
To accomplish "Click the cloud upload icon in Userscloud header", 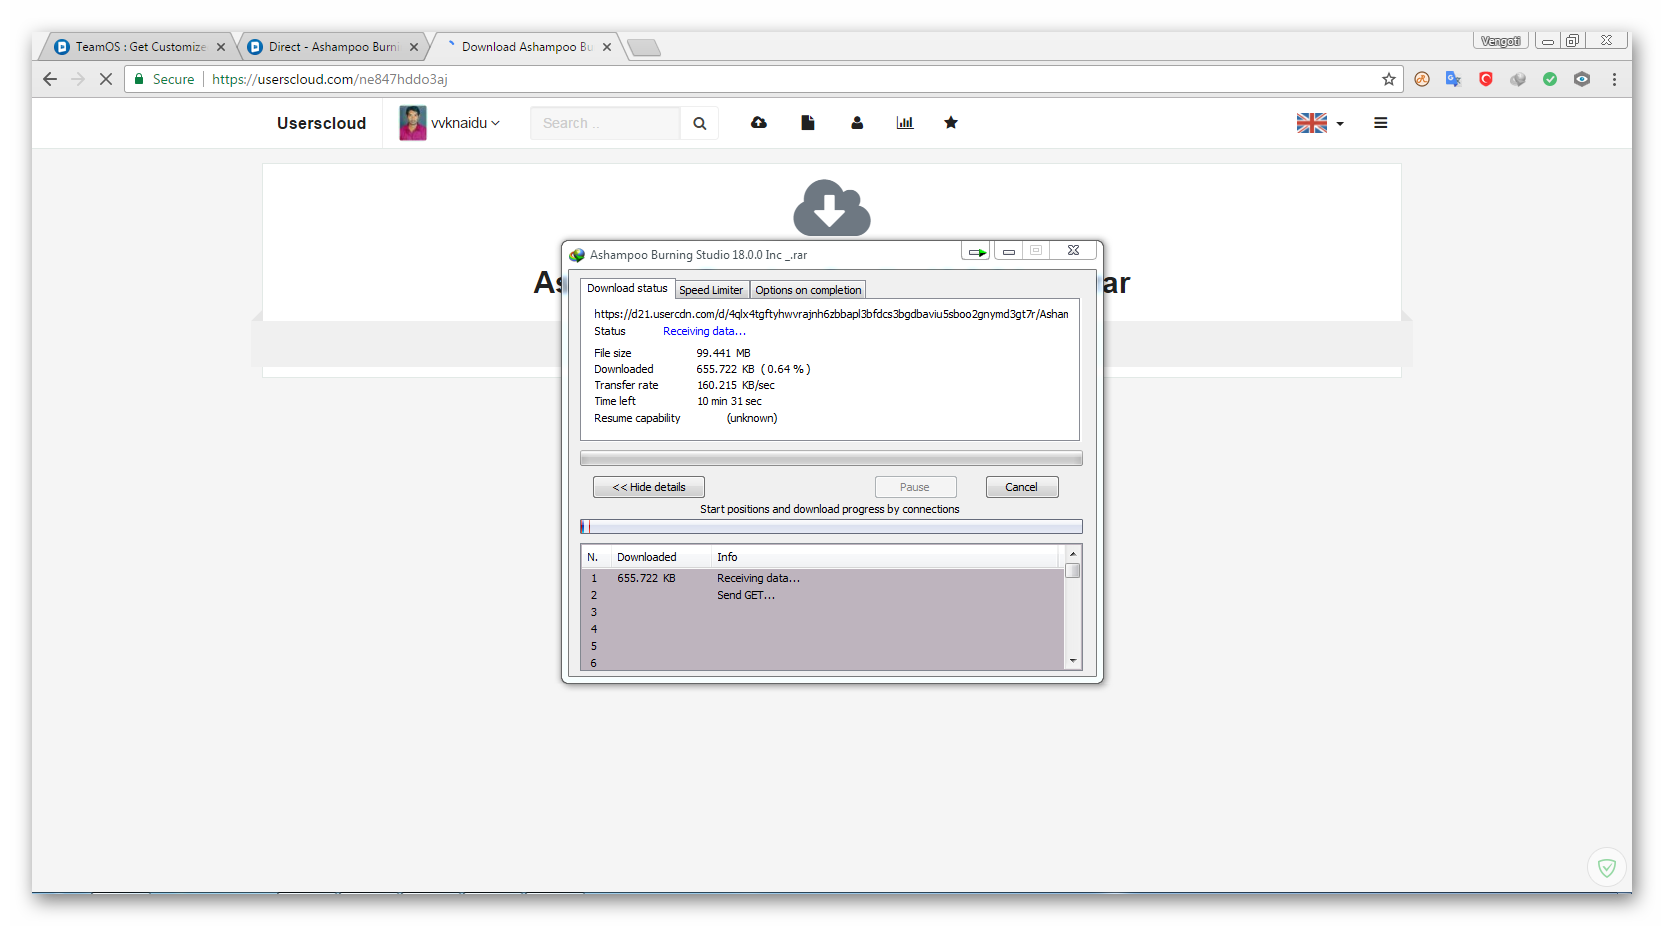I will pos(759,123).
